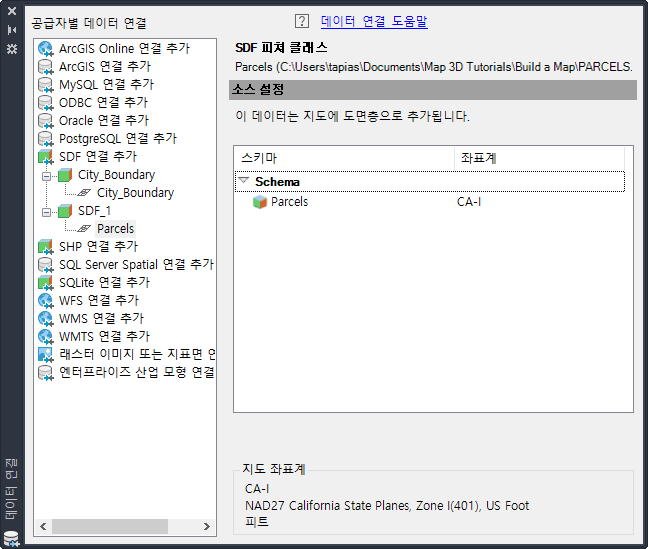The width and height of the screenshot is (648, 549).
Task: Open the 데이터 연결 도움말 link
Action: (x=374, y=21)
